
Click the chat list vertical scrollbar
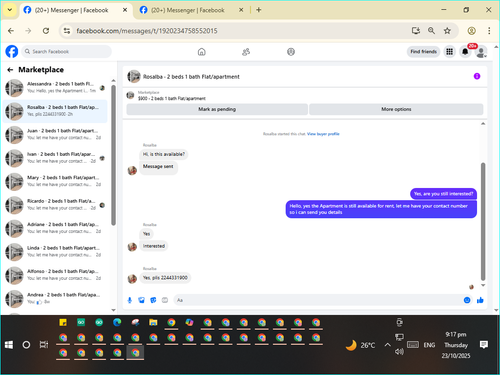(x=113, y=155)
